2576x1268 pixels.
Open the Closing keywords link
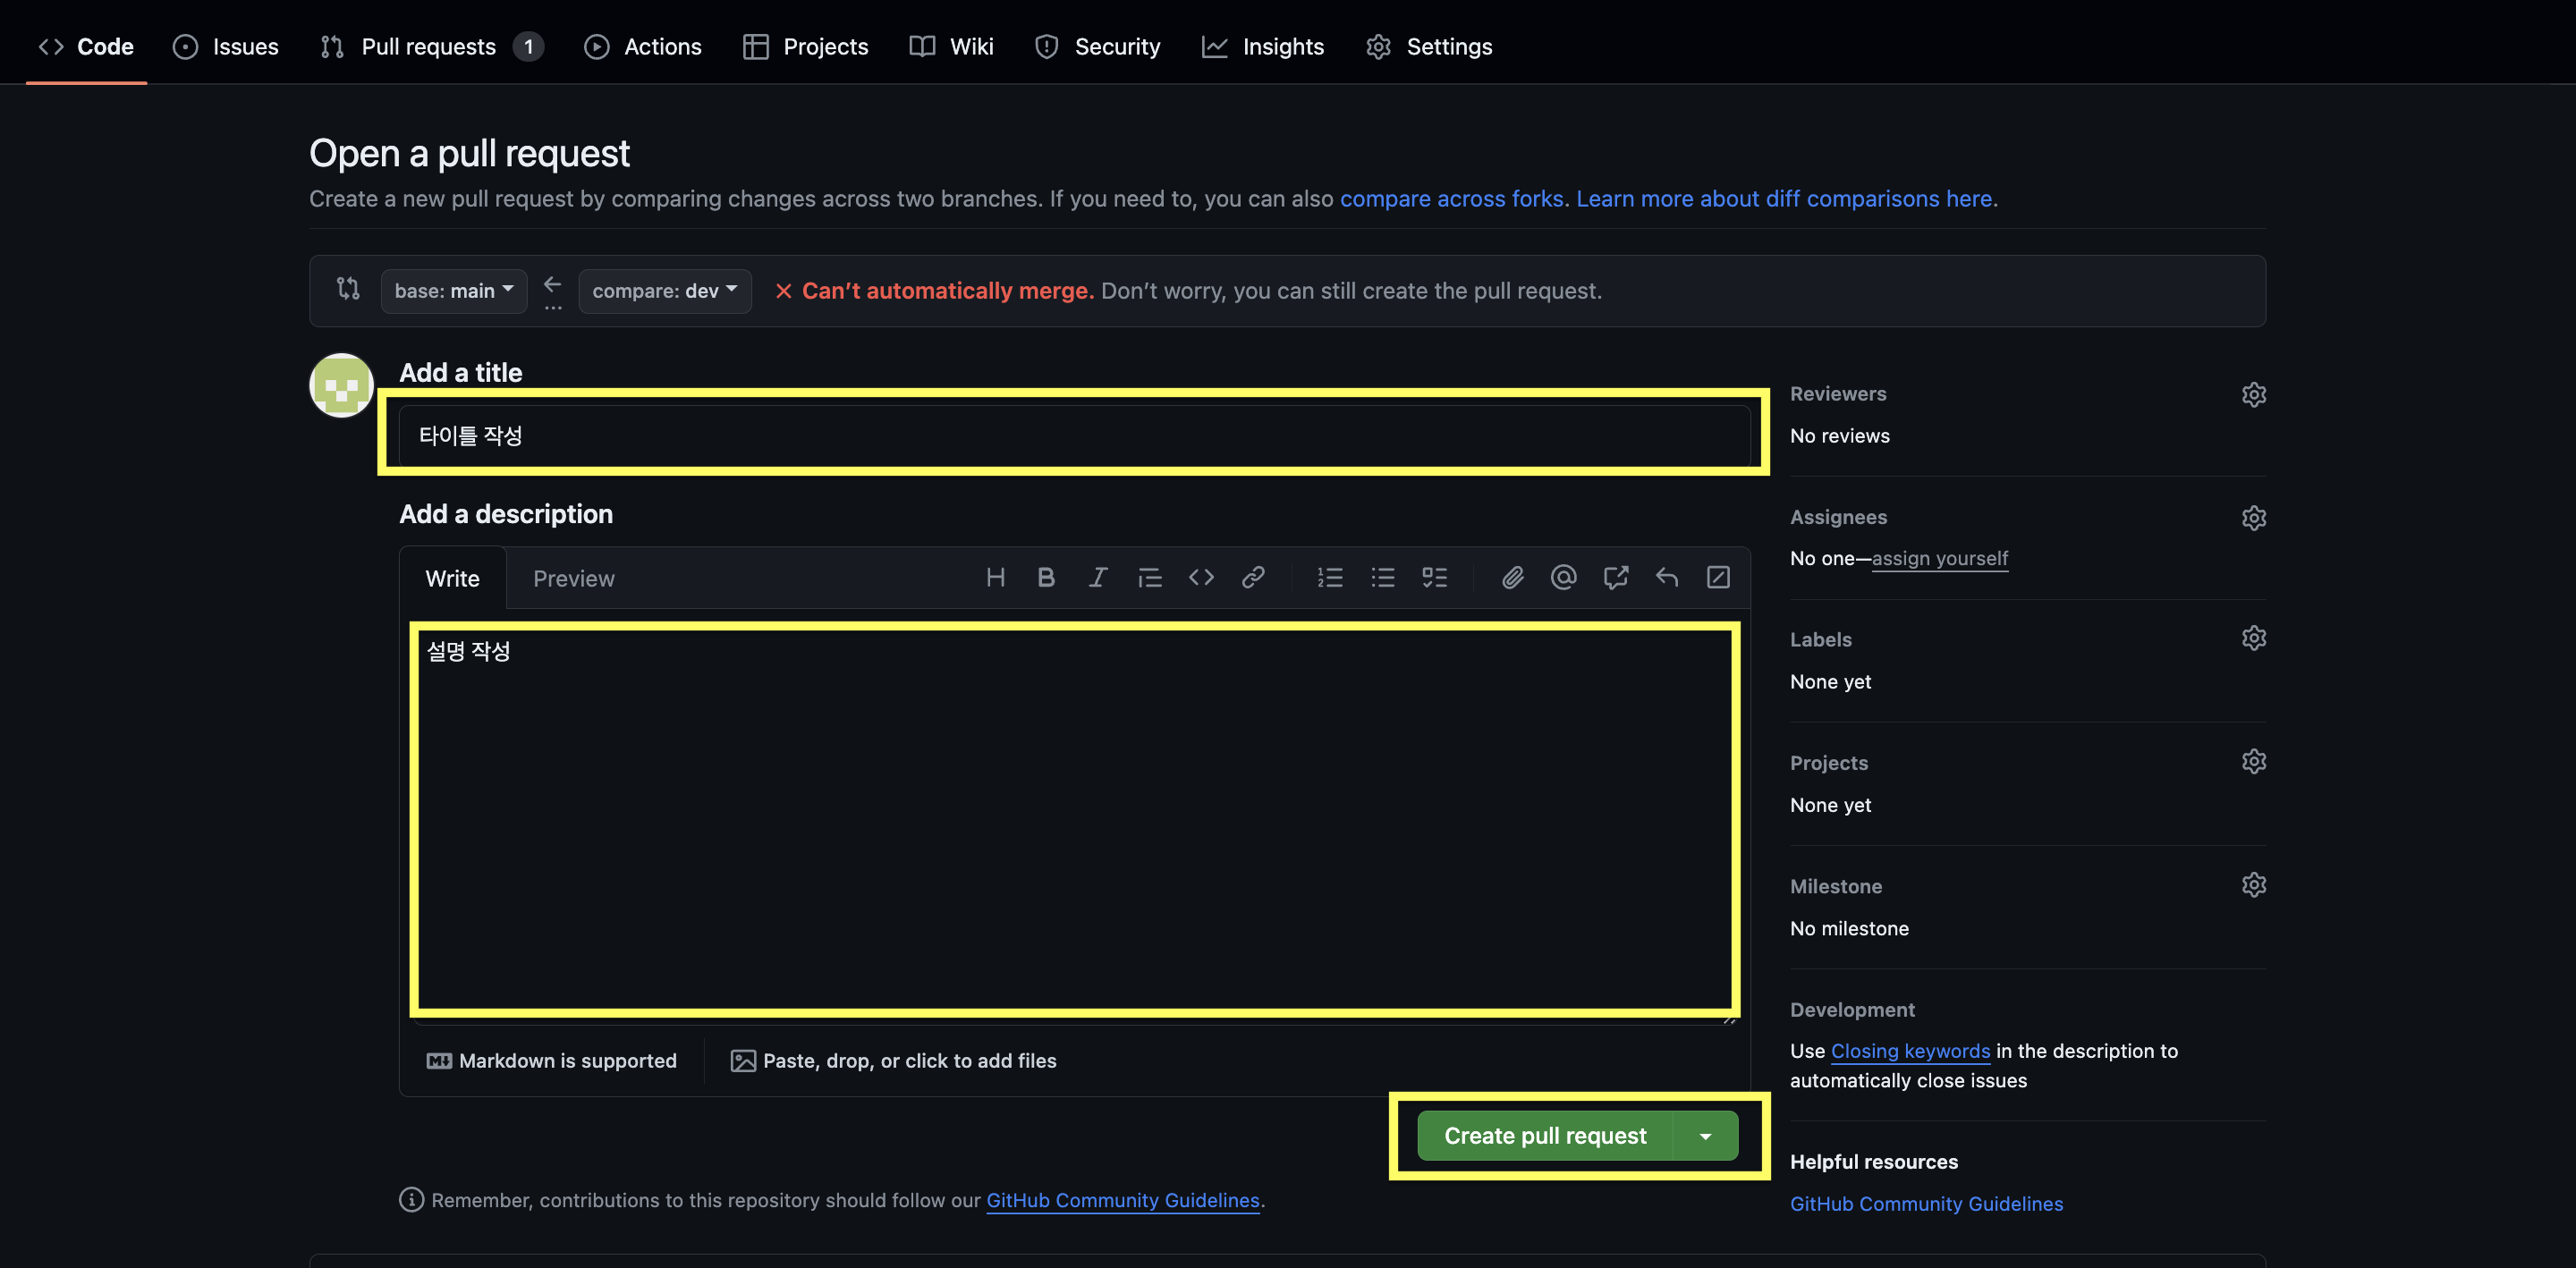tap(1910, 1051)
